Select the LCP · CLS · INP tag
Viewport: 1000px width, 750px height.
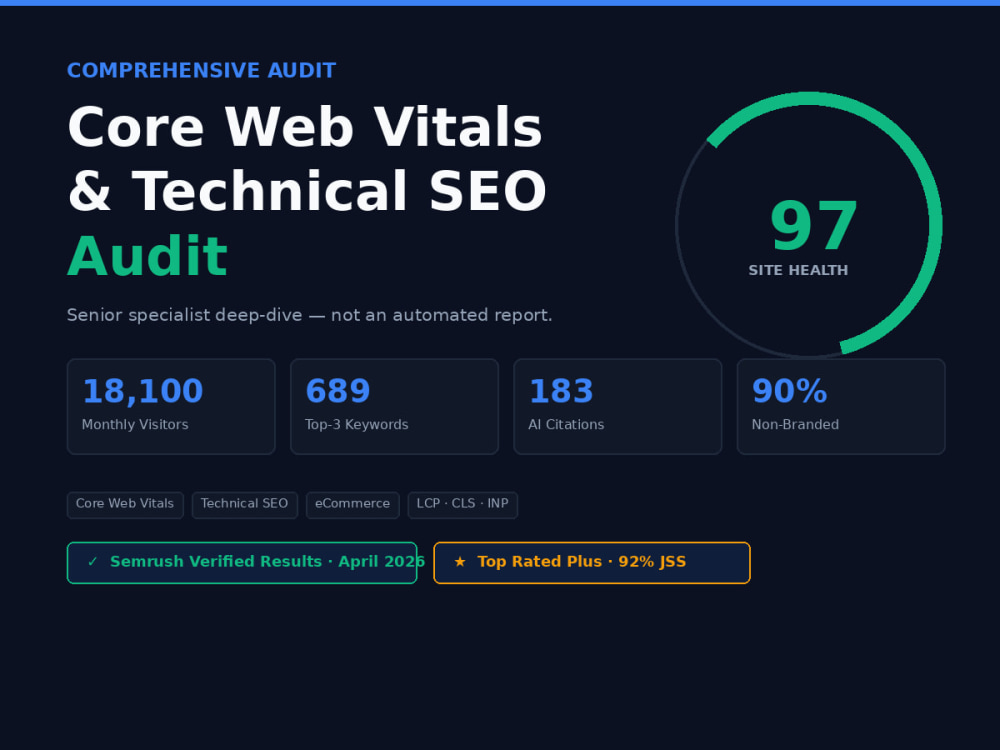pyautogui.click(x=462, y=504)
